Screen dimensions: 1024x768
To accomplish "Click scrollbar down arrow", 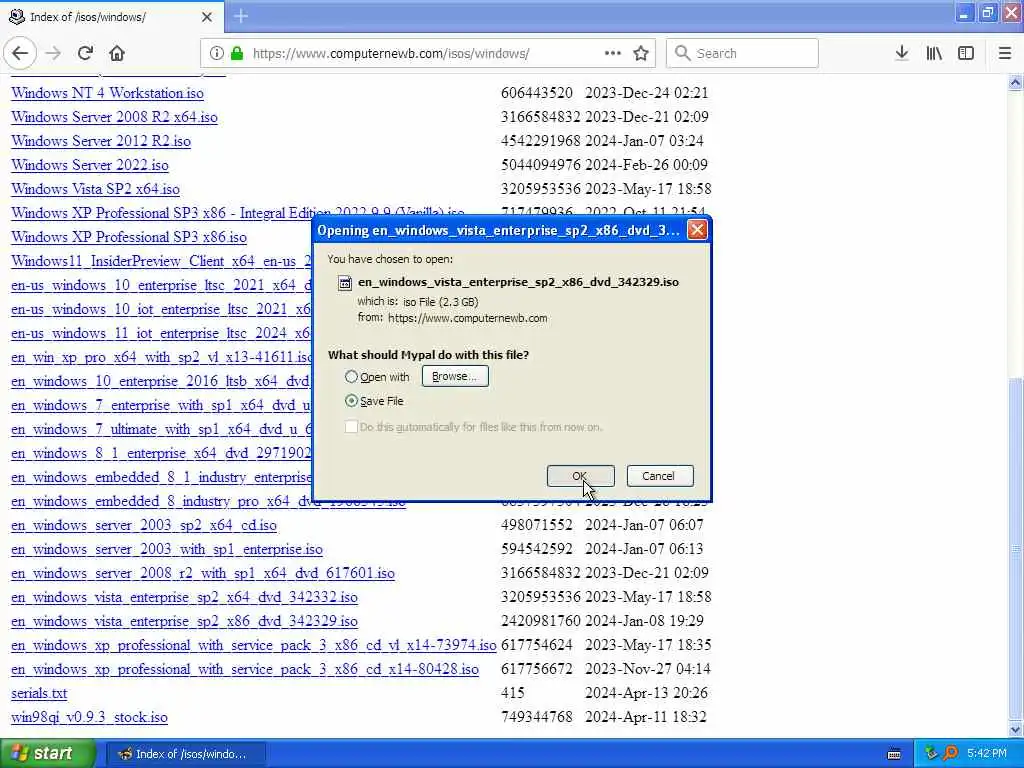I will click(1015, 729).
